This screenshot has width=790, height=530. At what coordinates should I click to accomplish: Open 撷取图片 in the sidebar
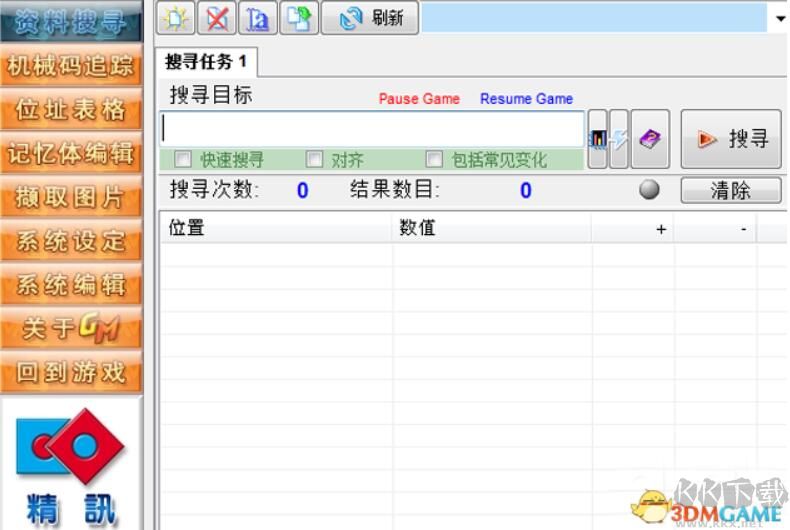click(x=71, y=197)
